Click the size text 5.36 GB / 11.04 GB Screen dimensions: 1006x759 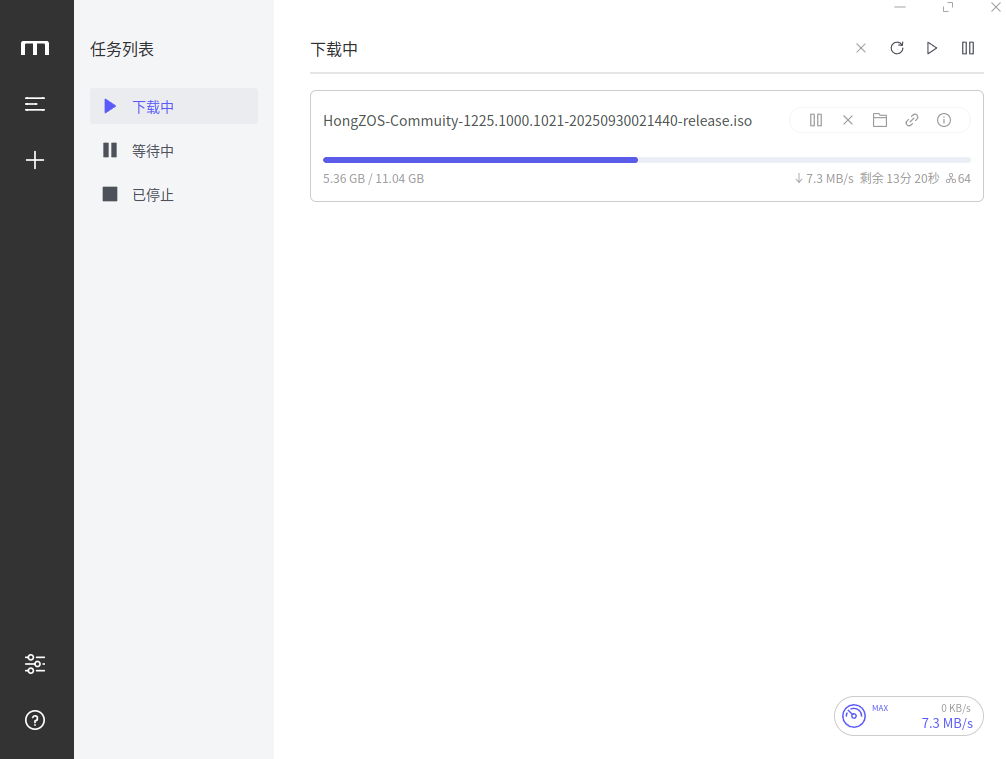(373, 178)
